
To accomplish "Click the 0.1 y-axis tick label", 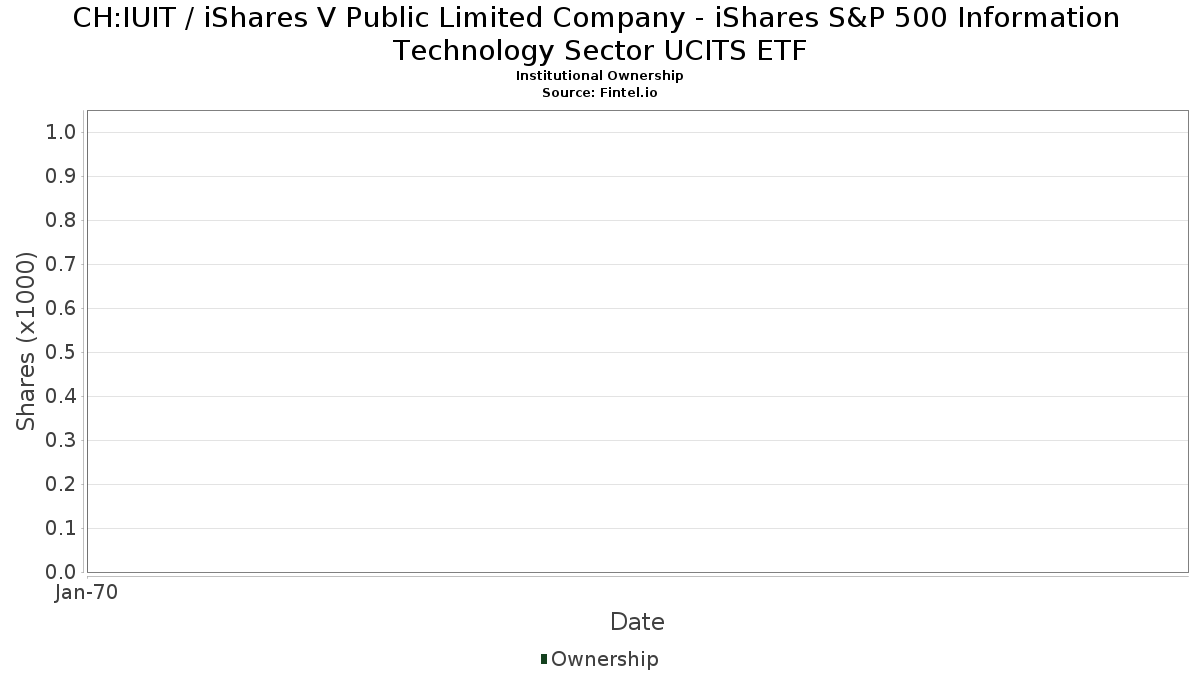I will [x=61, y=529].
